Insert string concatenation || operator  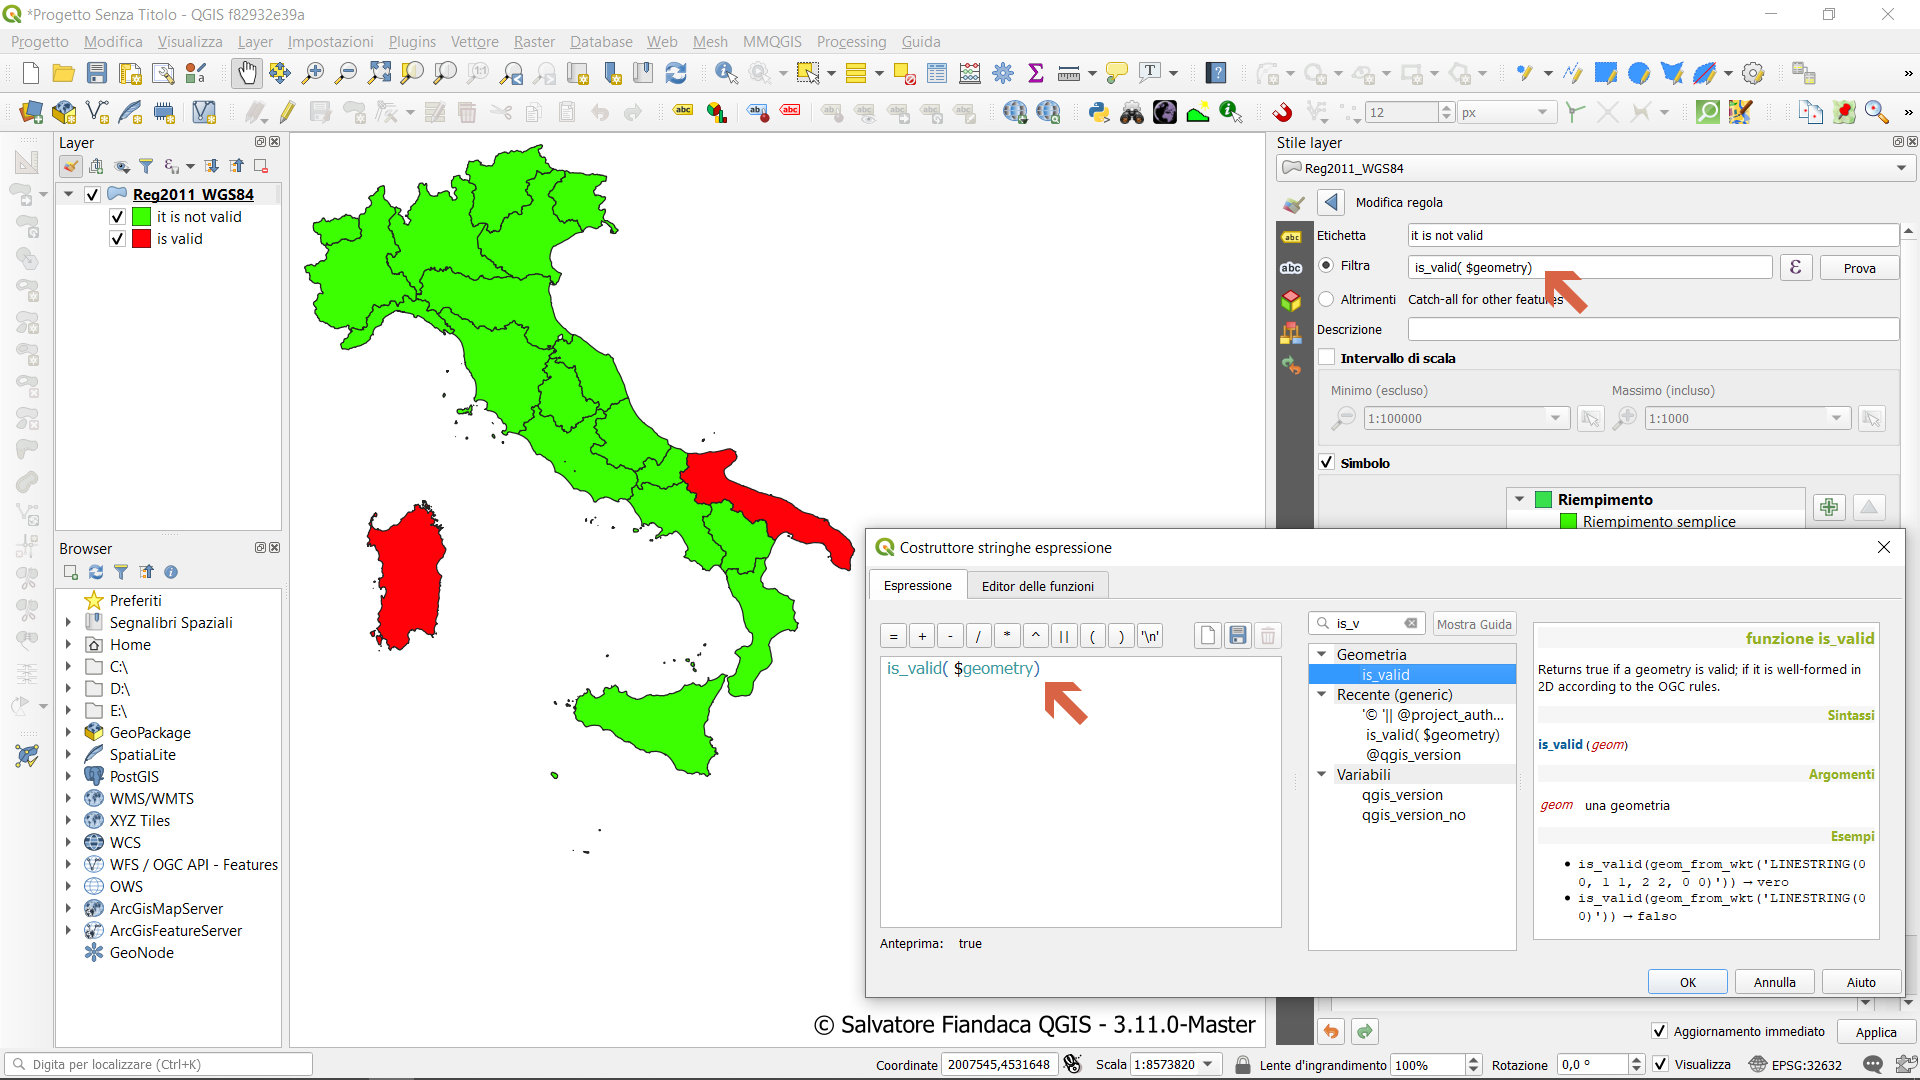pyautogui.click(x=1064, y=635)
